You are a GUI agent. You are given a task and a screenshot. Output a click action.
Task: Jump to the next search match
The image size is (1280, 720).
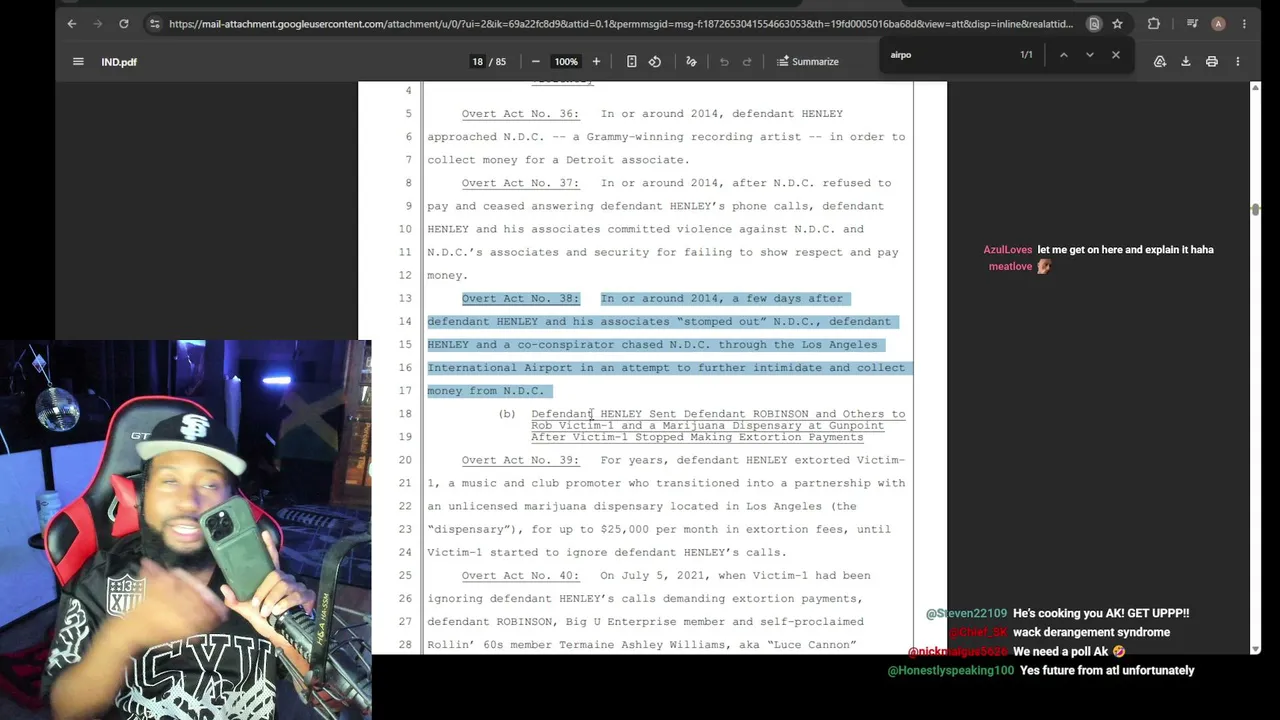1090,55
